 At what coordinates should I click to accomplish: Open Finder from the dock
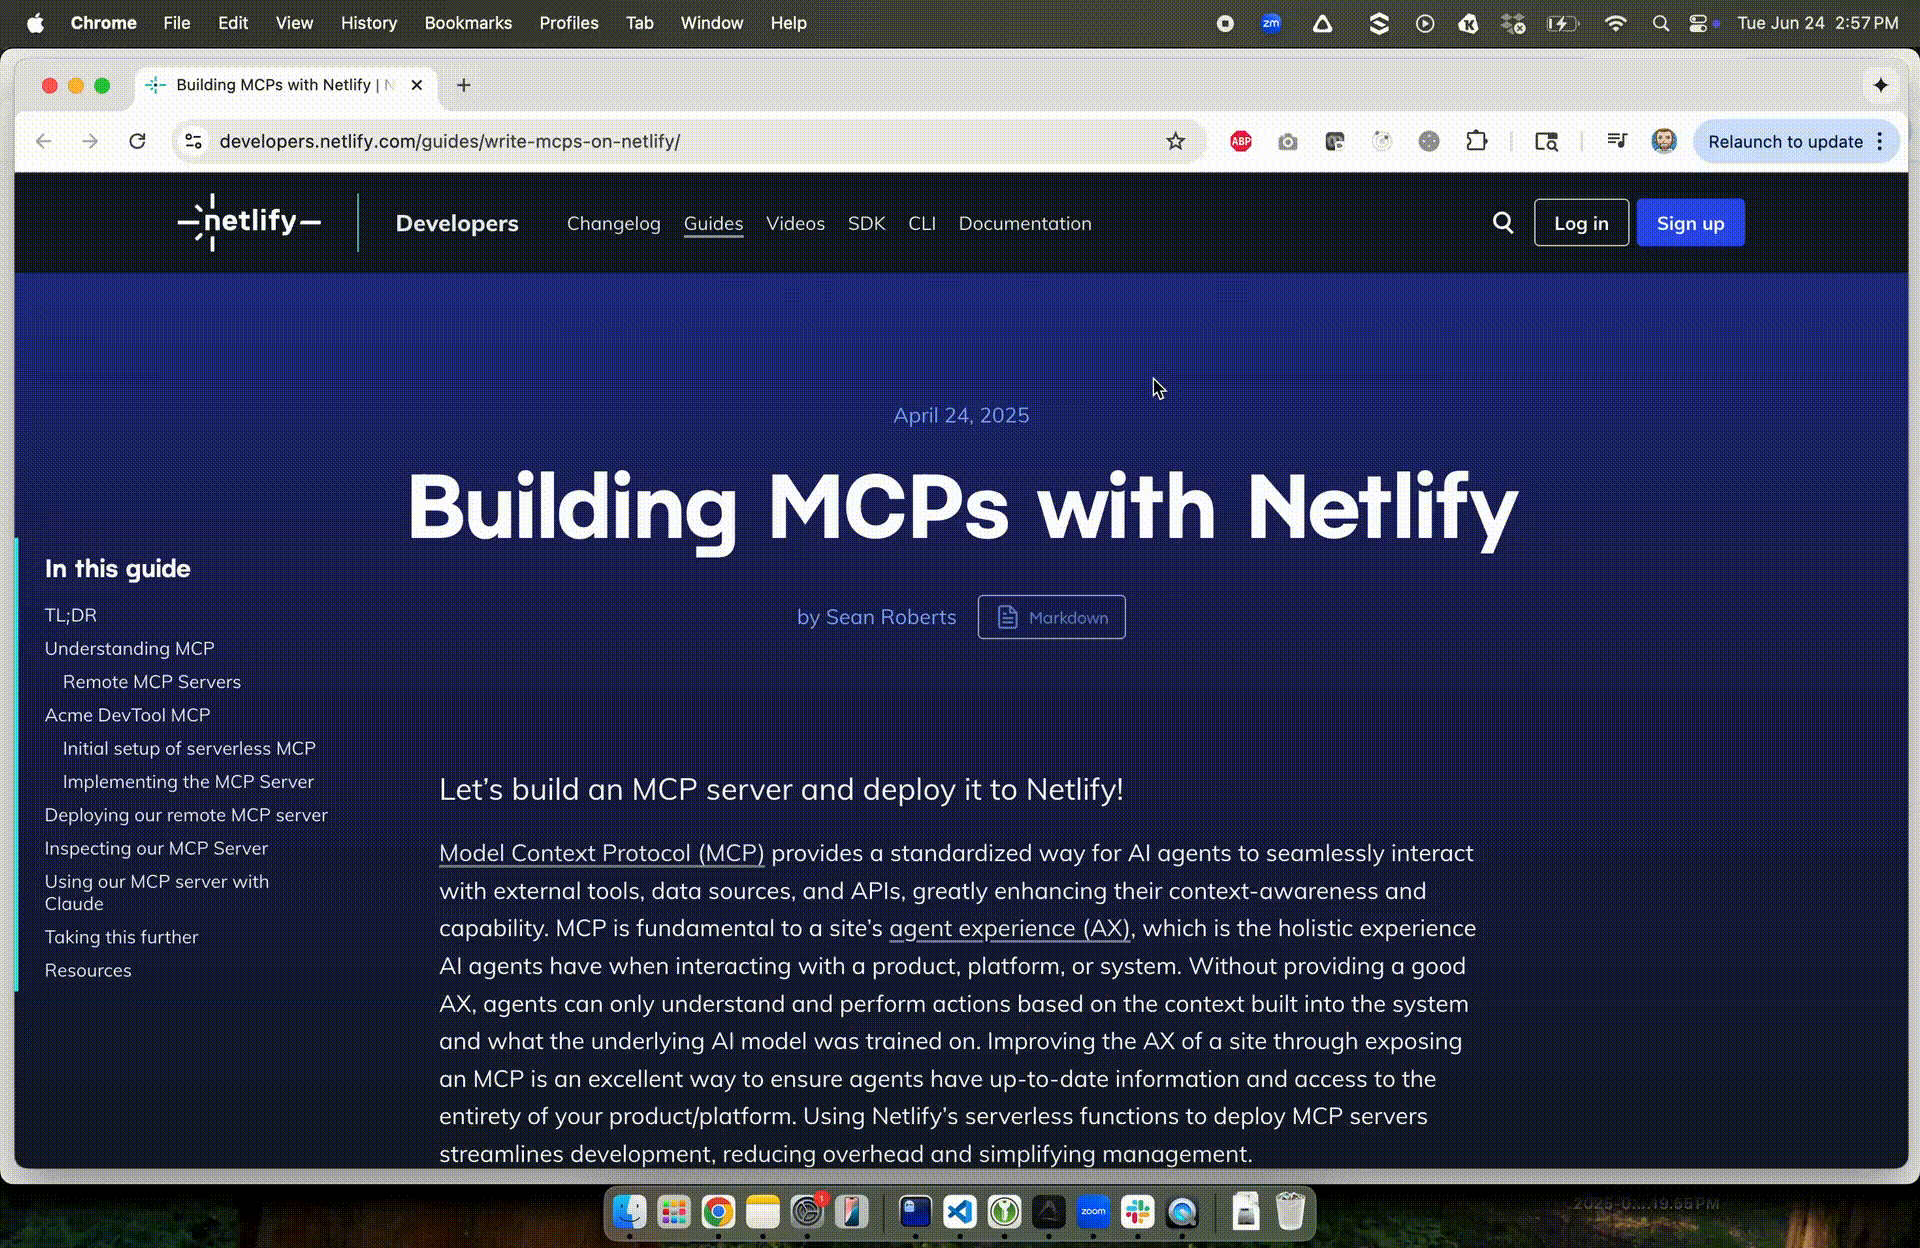point(629,1212)
